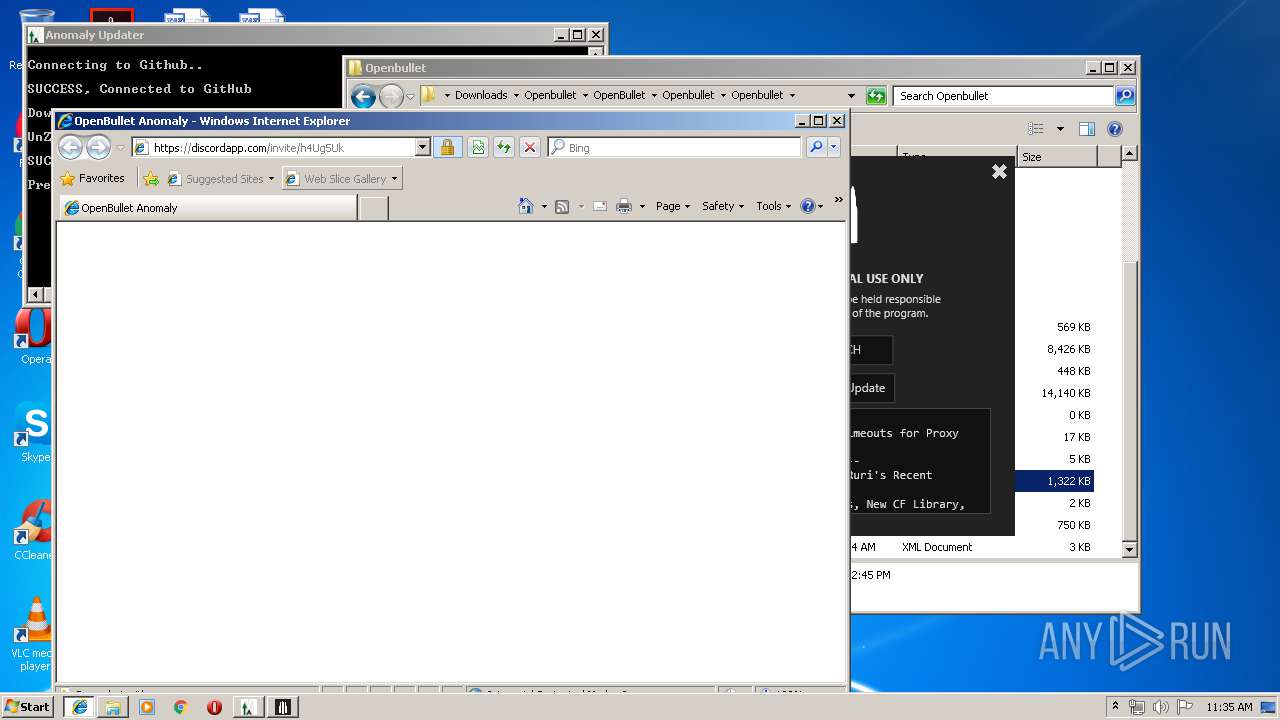Expand the Suggested Sites dropdown
Viewport: 1280px width, 720px height.
(x=271, y=180)
